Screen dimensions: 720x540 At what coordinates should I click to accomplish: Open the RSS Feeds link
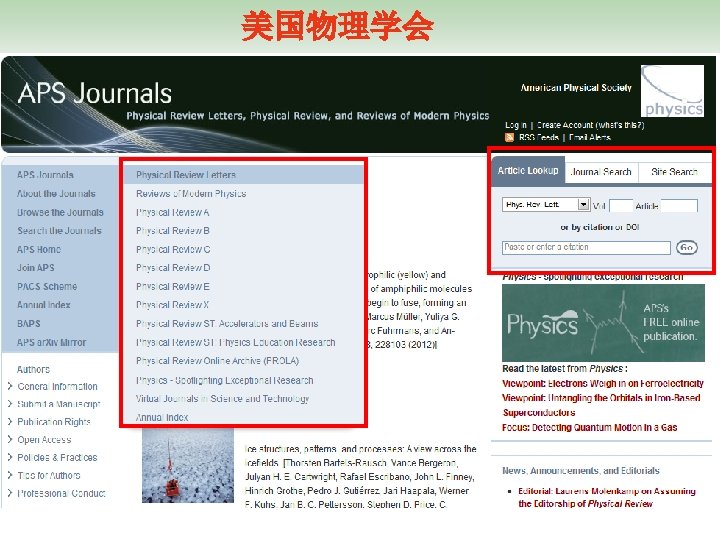(x=539, y=138)
